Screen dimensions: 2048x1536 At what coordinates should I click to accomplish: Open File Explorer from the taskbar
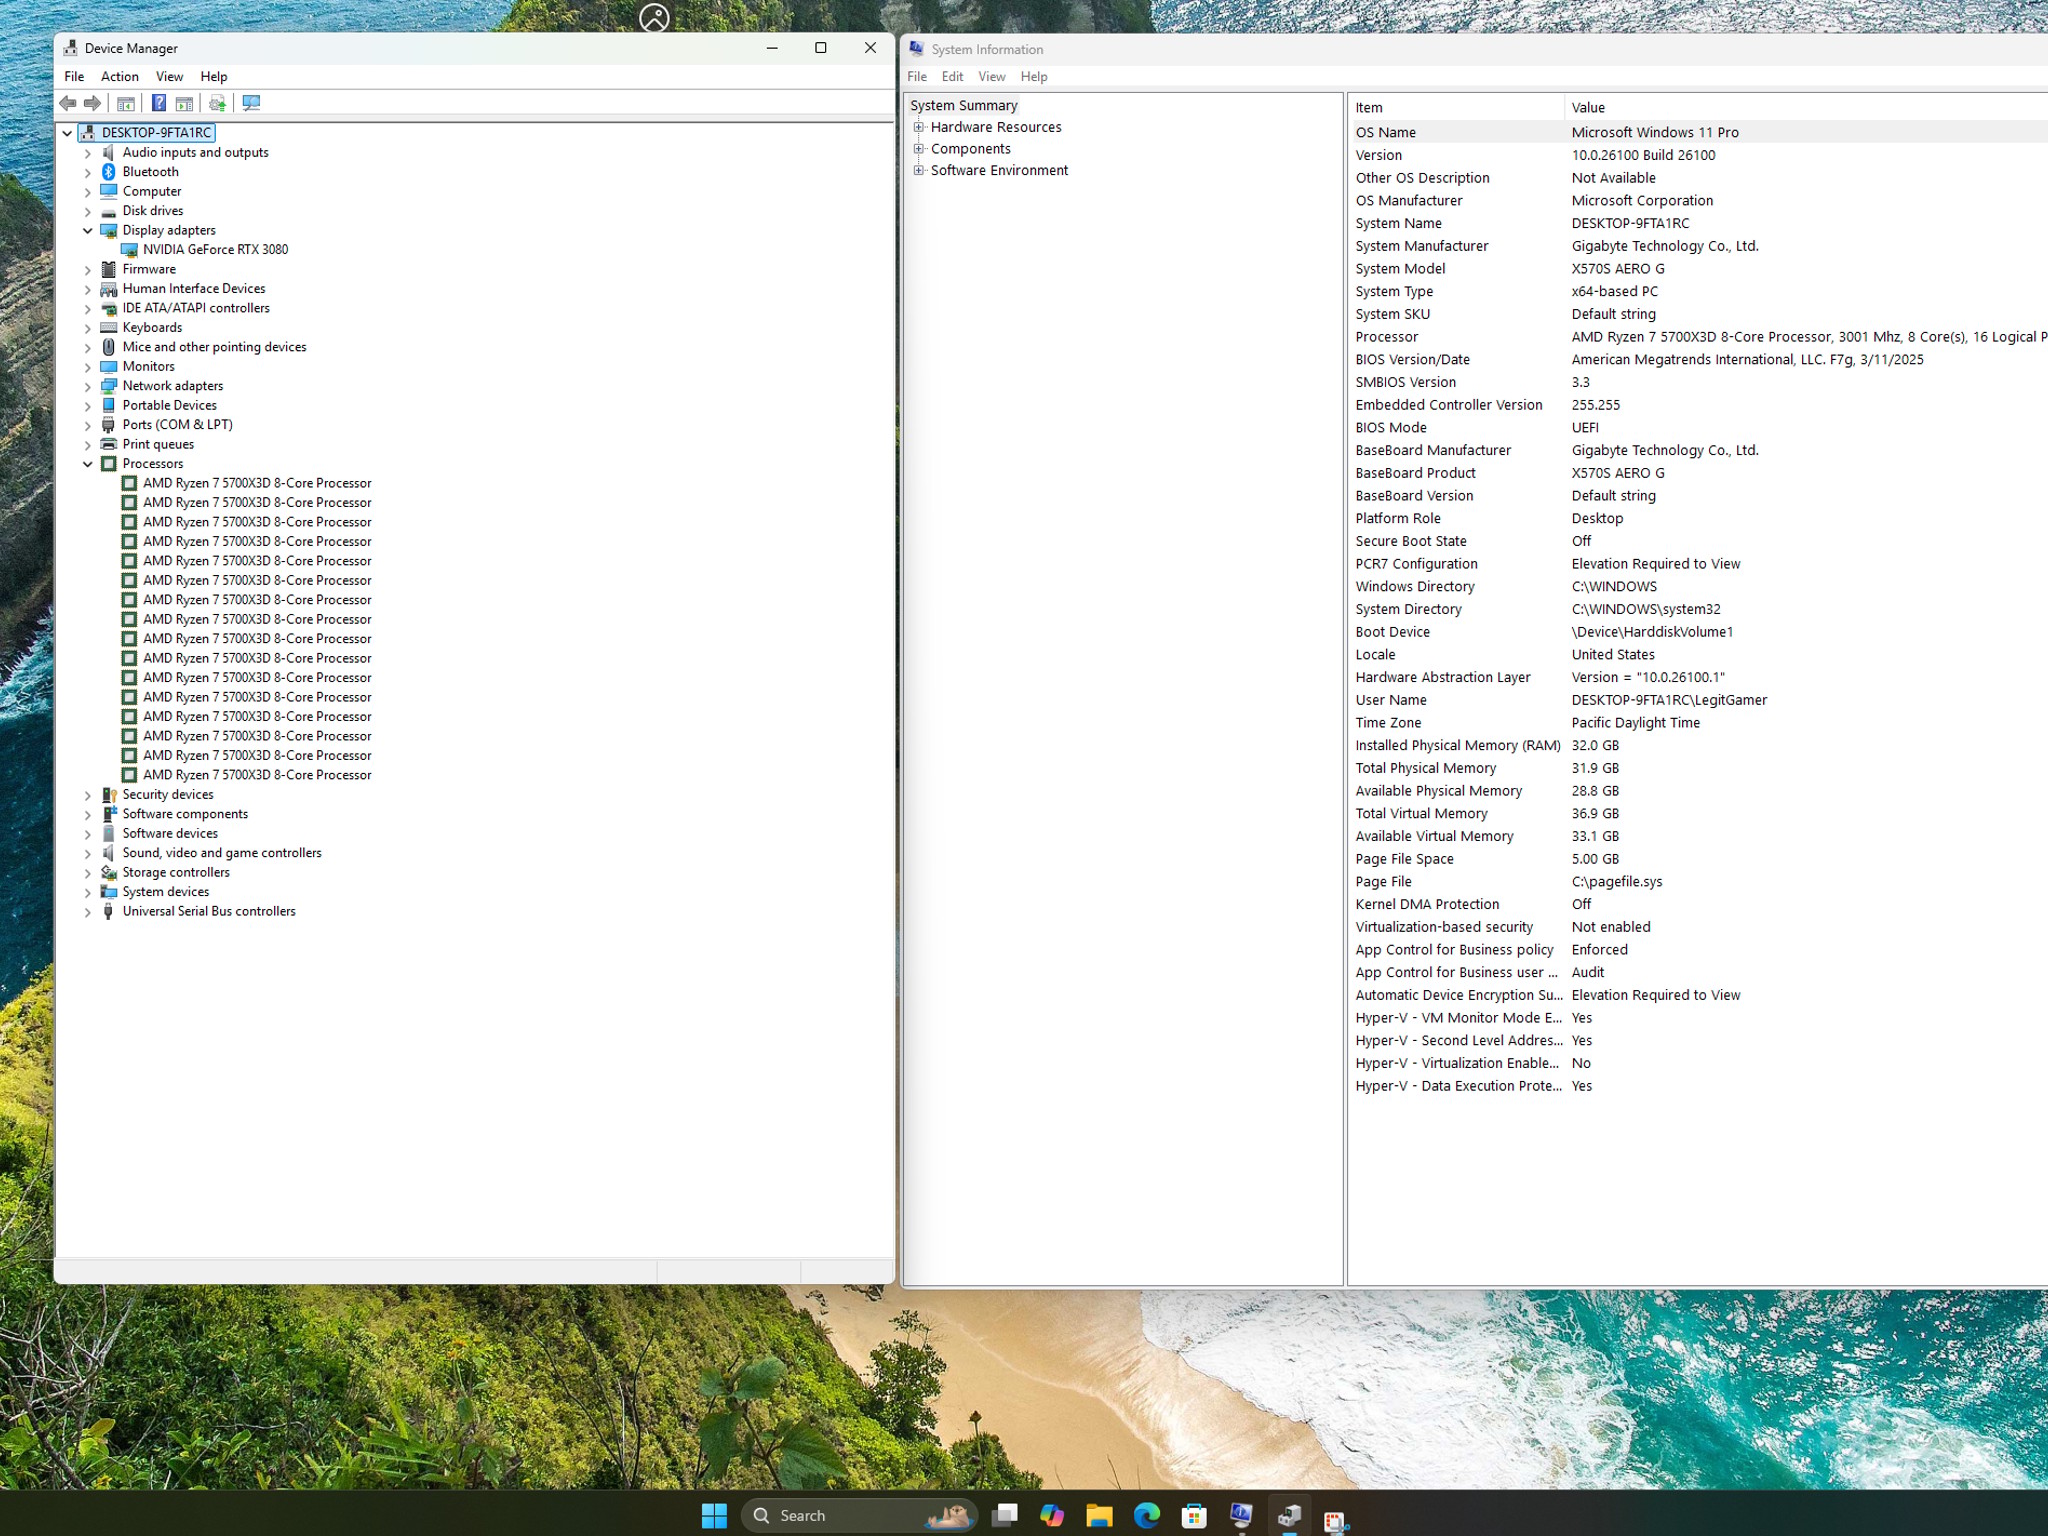coord(1099,1515)
